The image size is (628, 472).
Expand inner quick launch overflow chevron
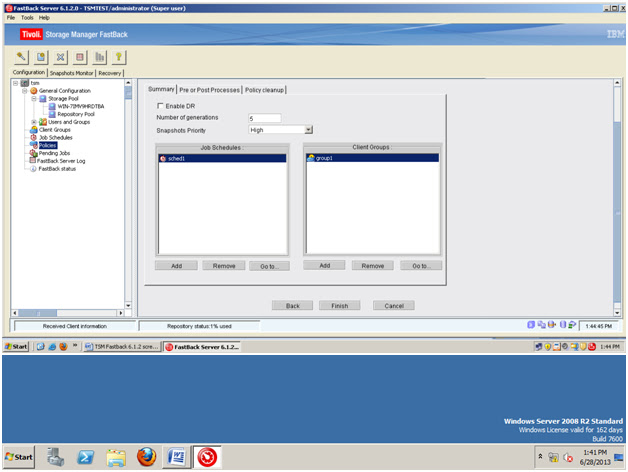tap(74, 345)
